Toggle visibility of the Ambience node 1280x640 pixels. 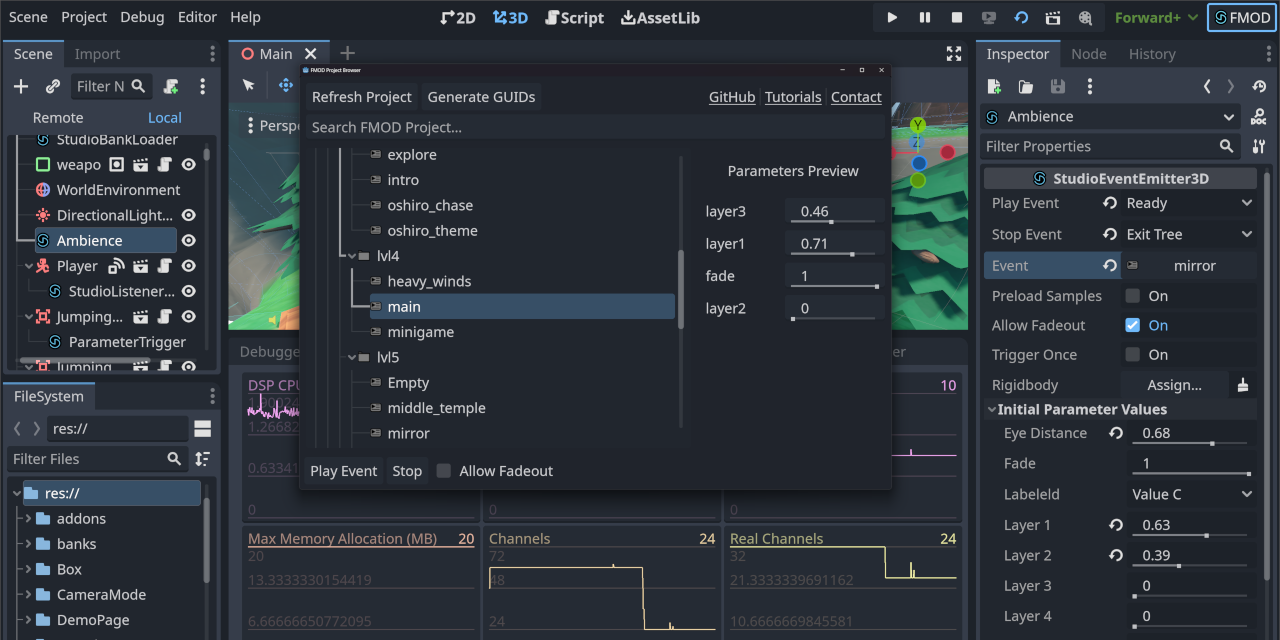(189, 240)
